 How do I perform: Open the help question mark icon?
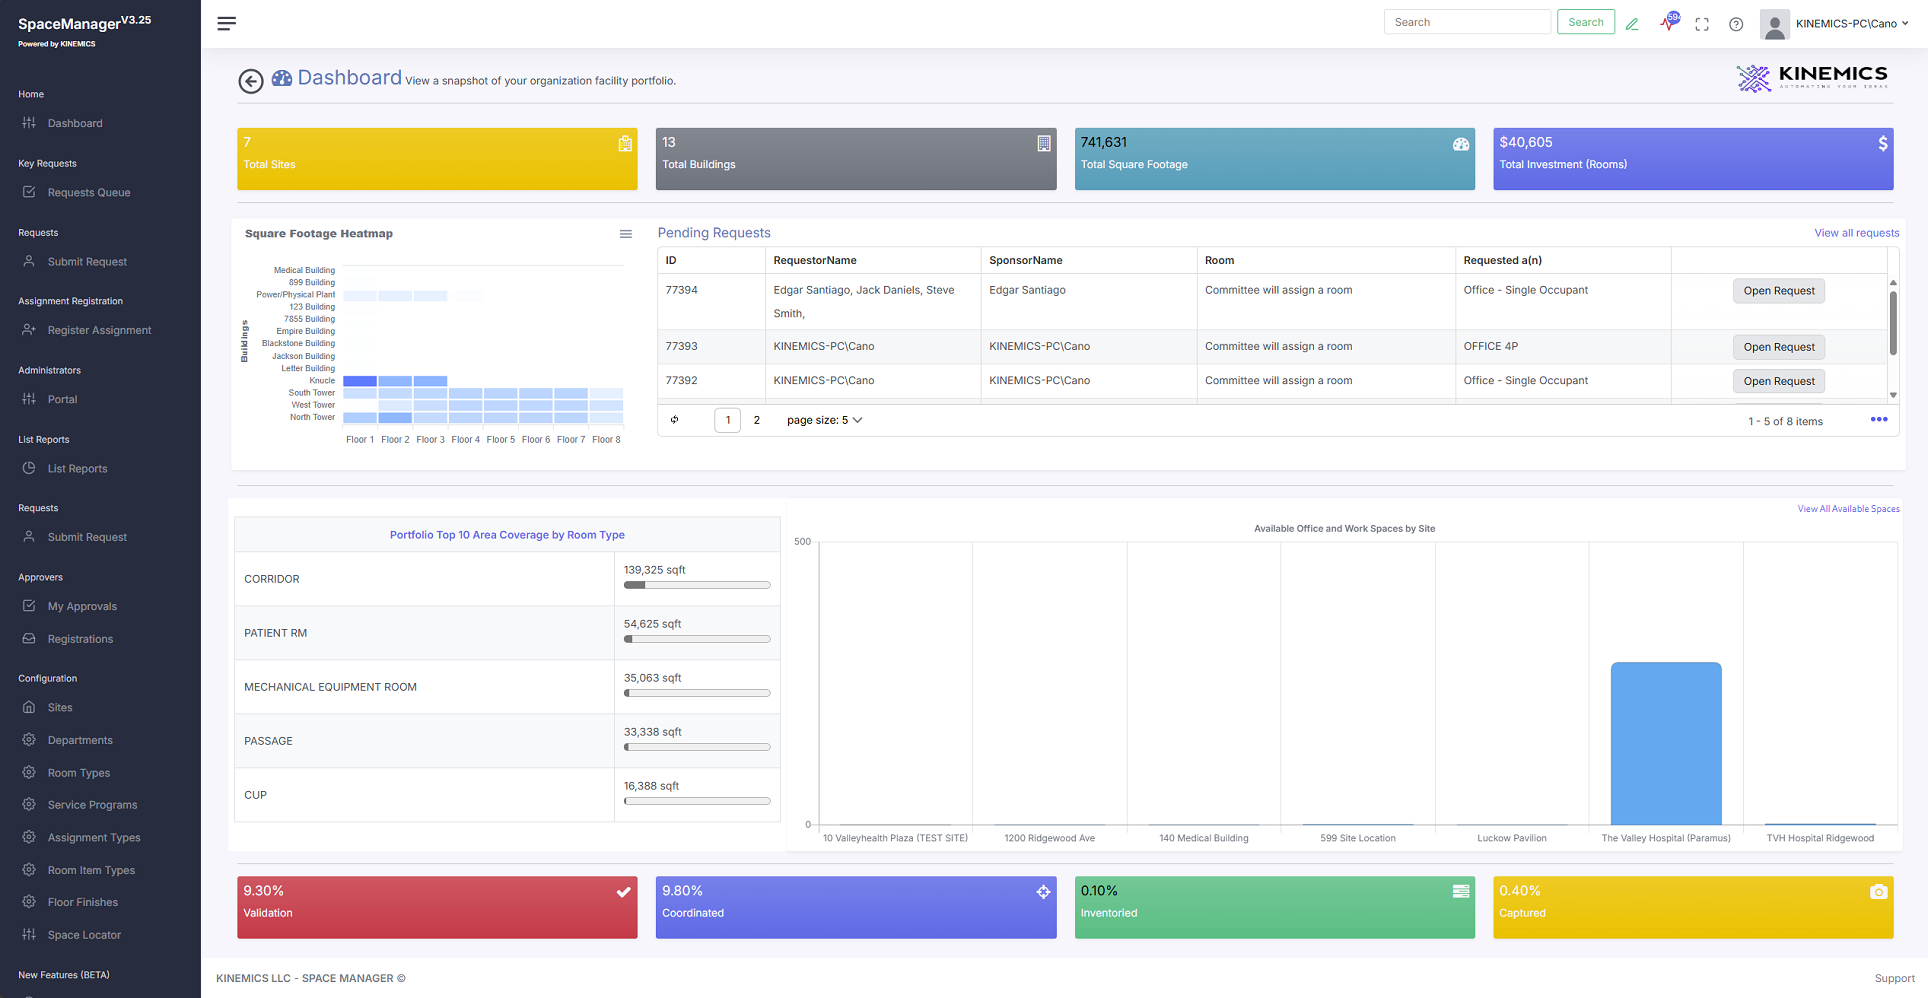click(x=1736, y=24)
